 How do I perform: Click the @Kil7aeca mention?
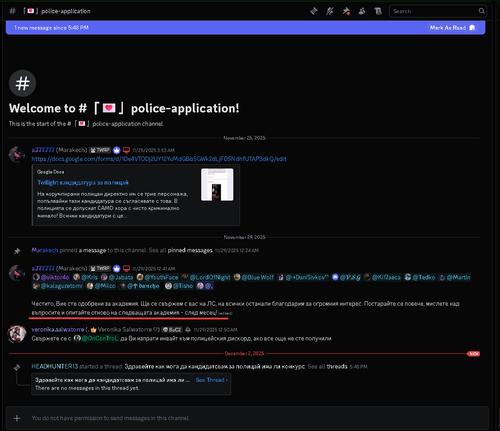[383, 277]
